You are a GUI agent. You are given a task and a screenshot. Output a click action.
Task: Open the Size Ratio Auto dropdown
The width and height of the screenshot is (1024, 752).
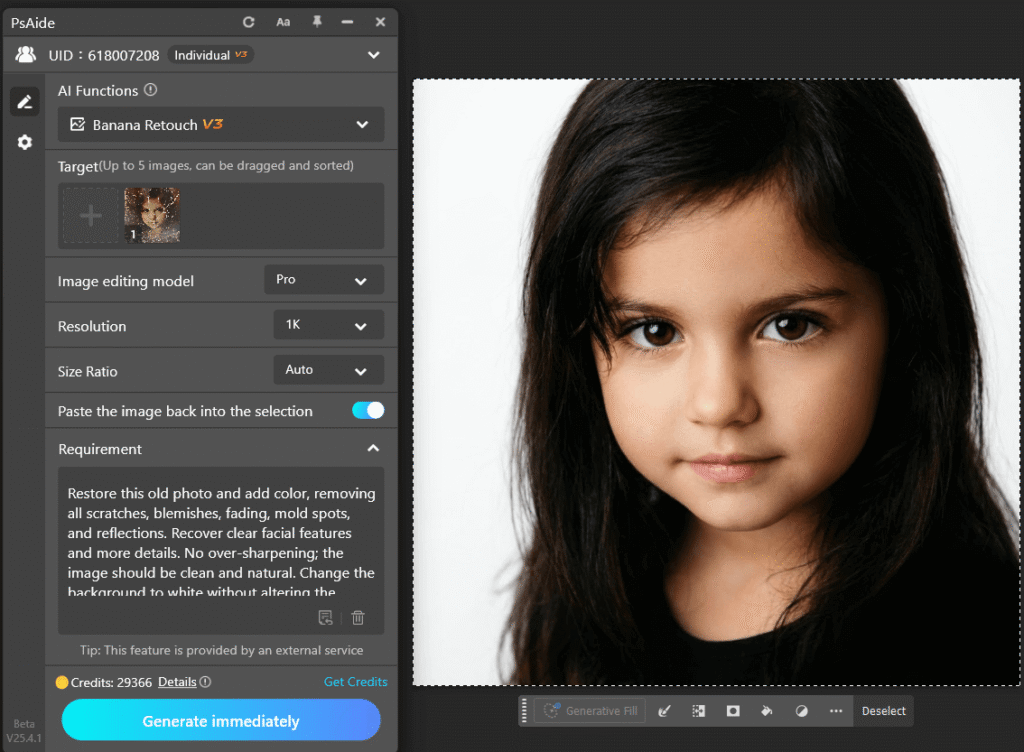[x=328, y=370]
